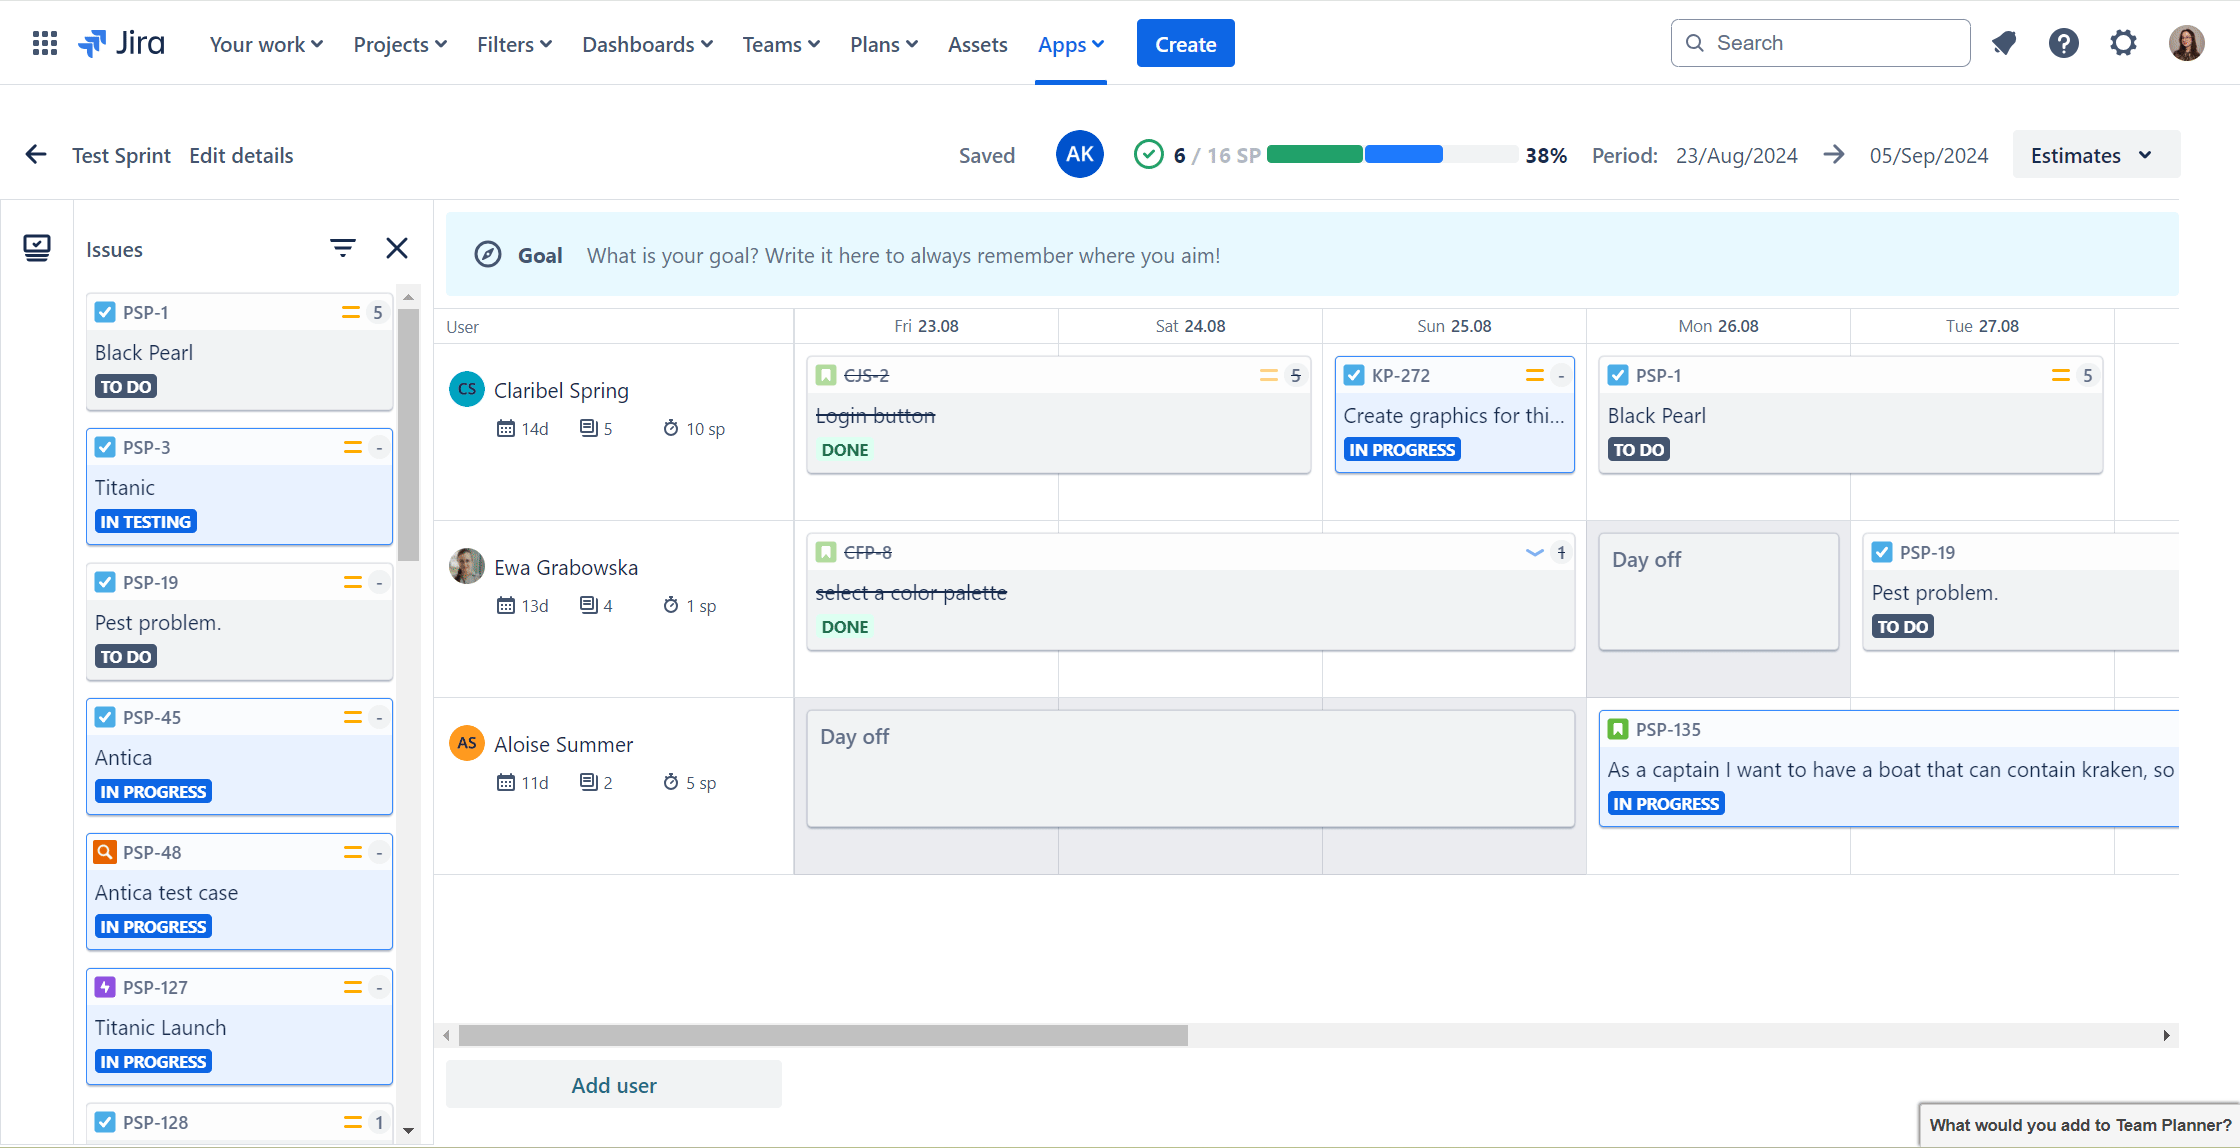Screen dimensions: 2240x1148
Task: Click the PSP-127 epic type icon
Action: pyautogui.click(x=105, y=987)
